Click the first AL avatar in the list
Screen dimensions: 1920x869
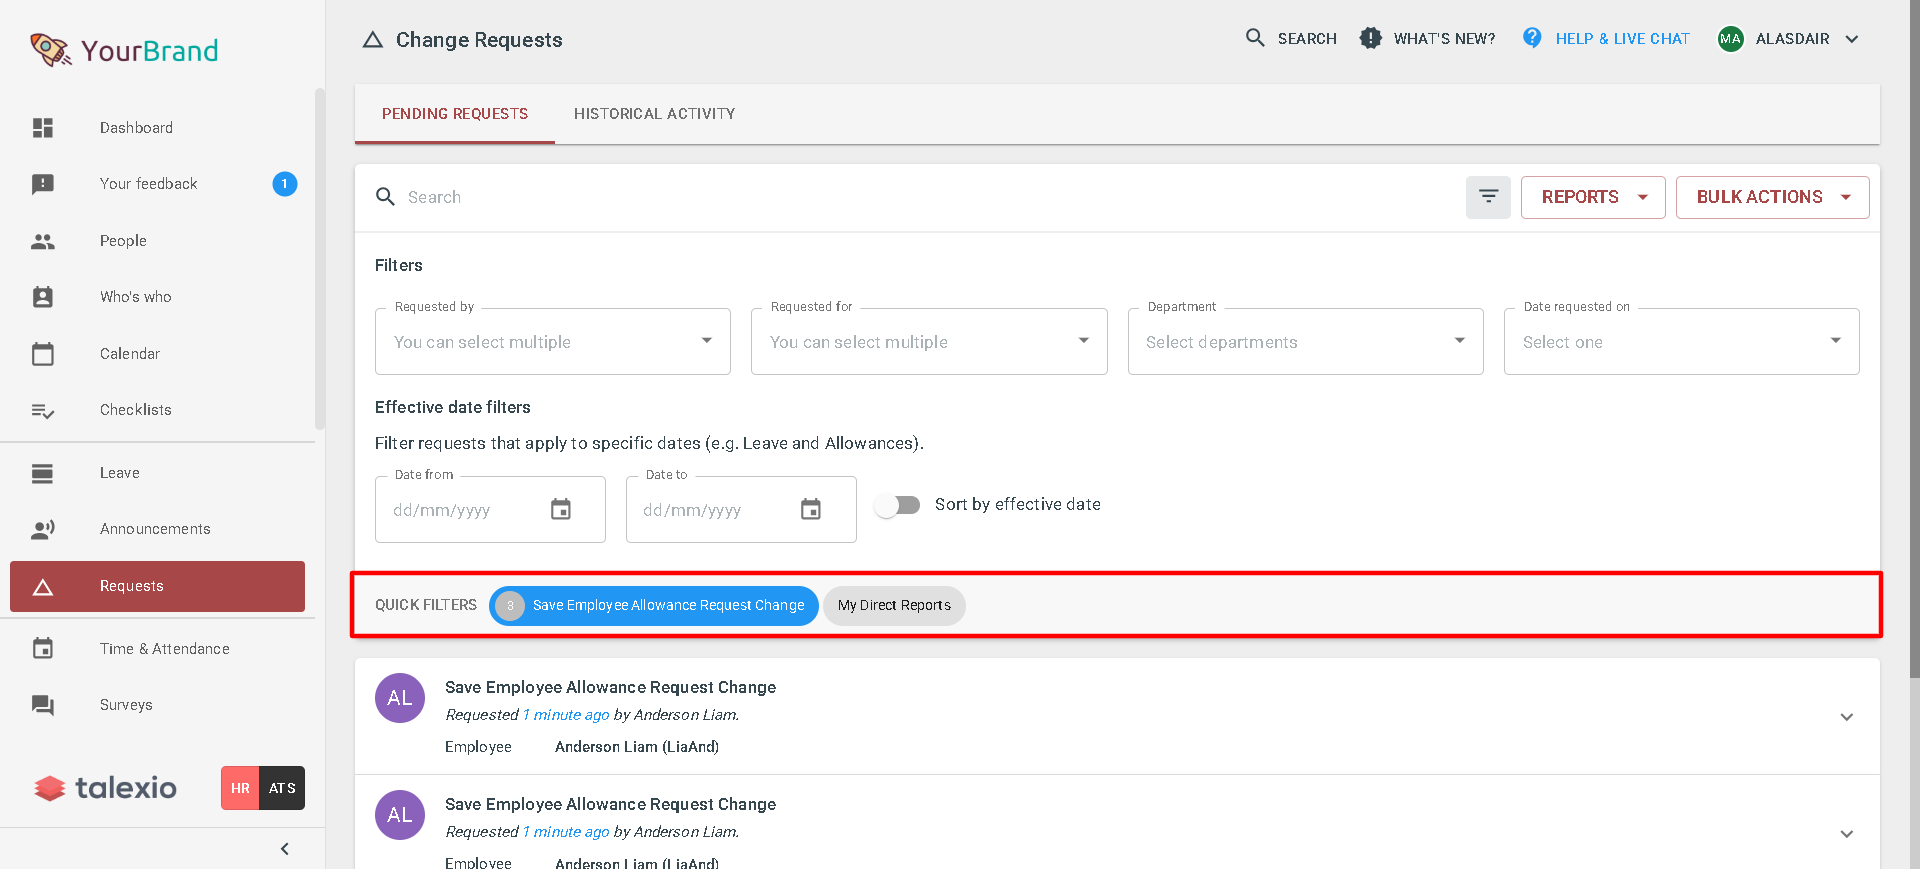coord(400,698)
